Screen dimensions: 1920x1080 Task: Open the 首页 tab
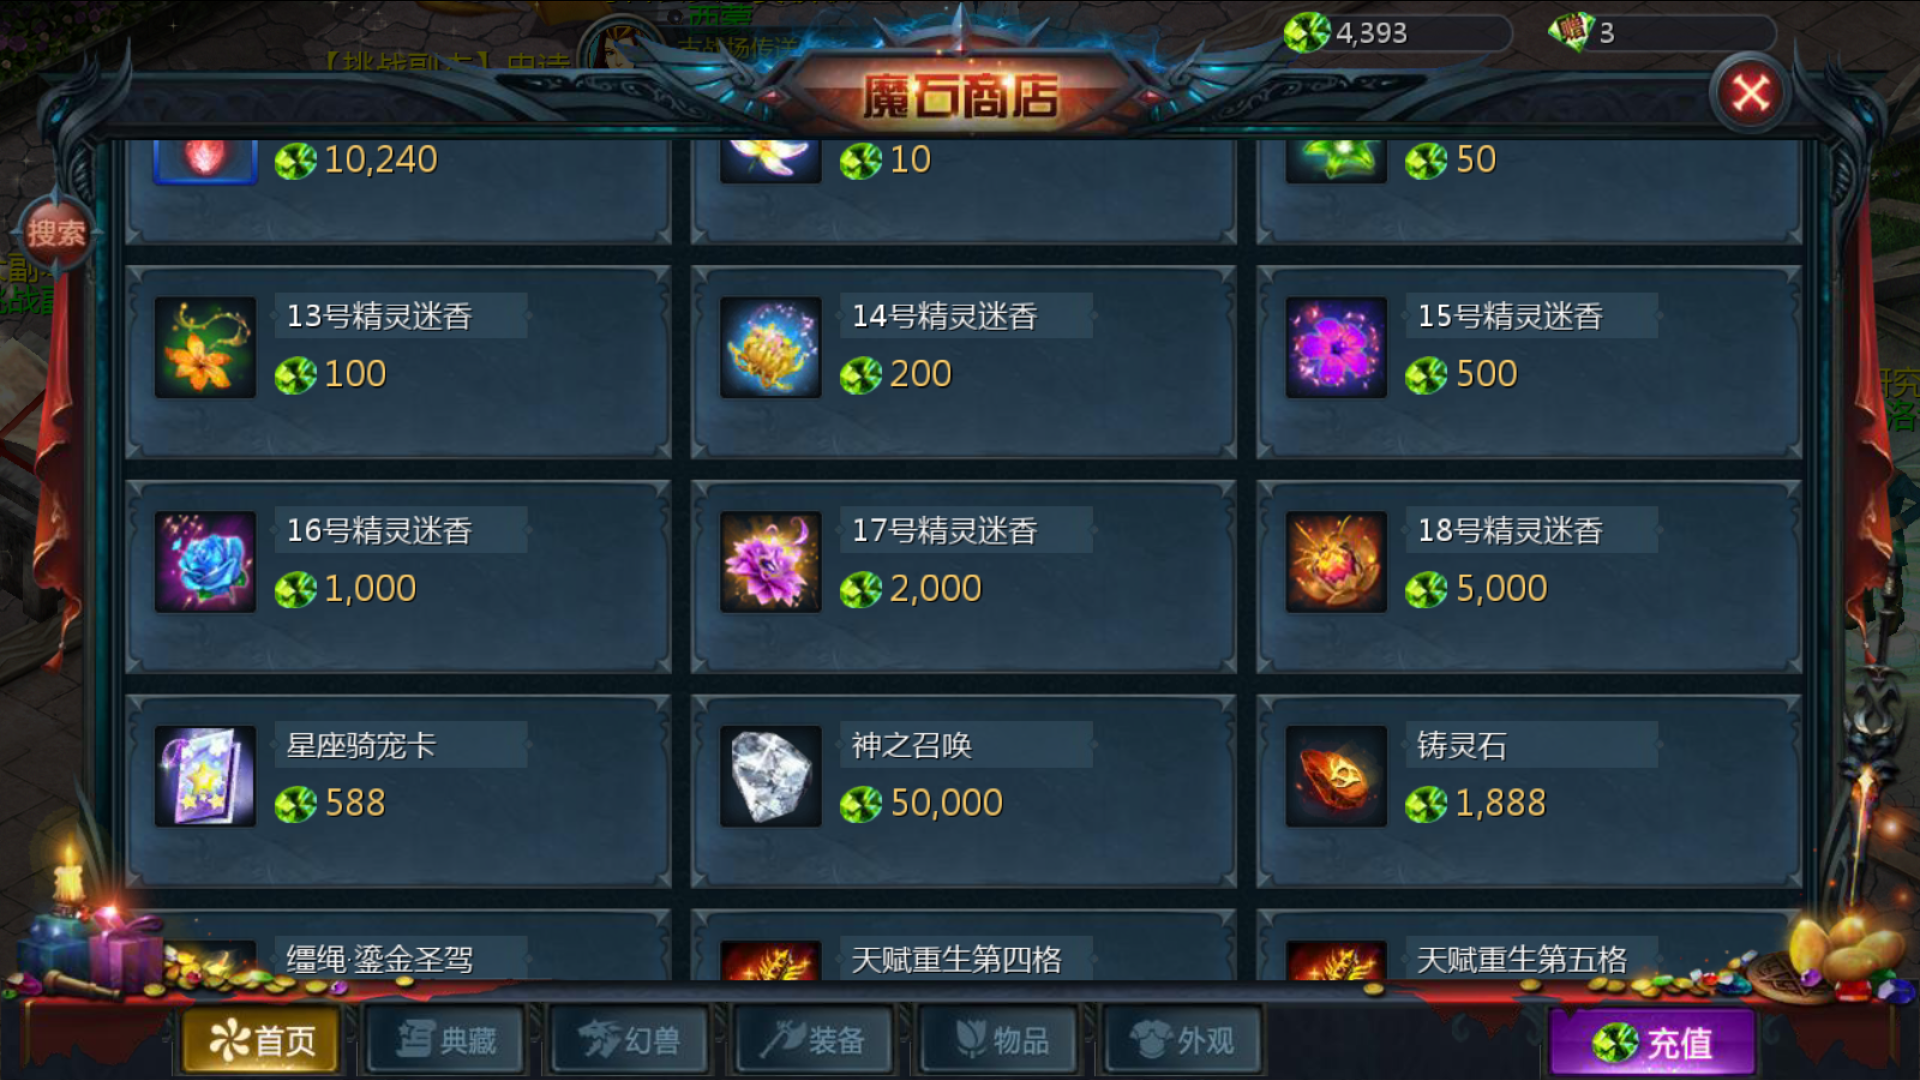pyautogui.click(x=261, y=1041)
